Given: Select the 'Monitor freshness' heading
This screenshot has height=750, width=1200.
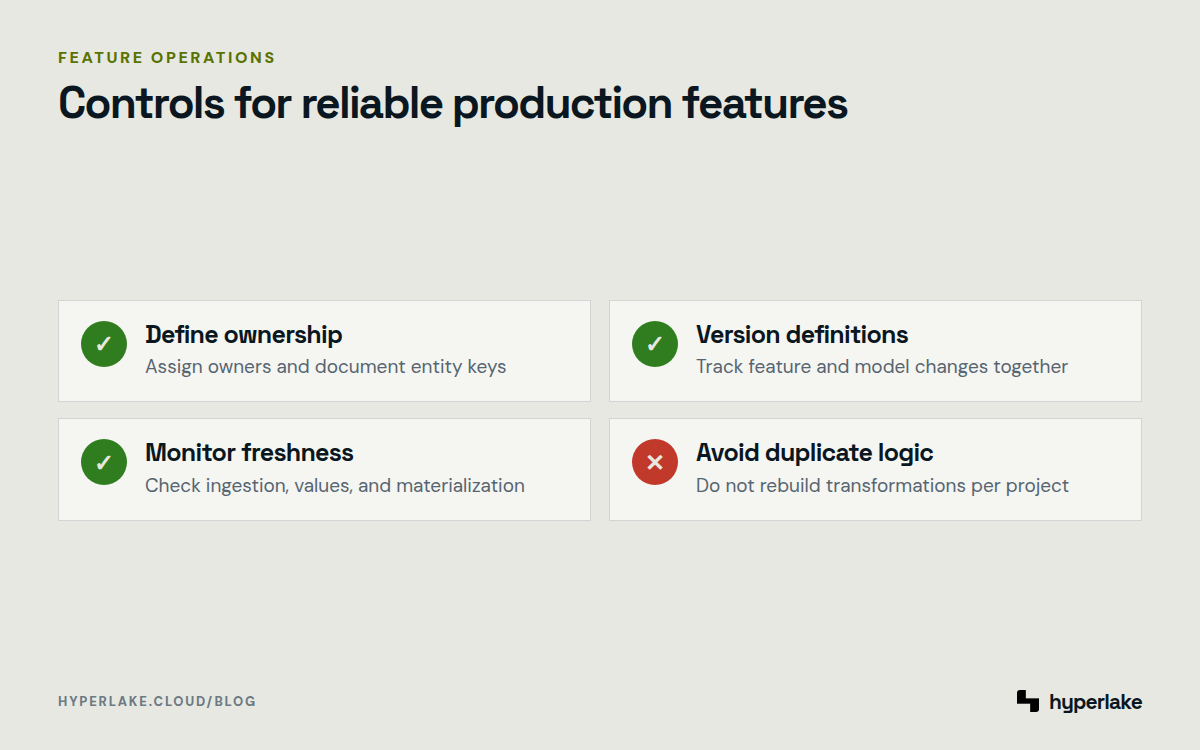Looking at the screenshot, I should (249, 452).
